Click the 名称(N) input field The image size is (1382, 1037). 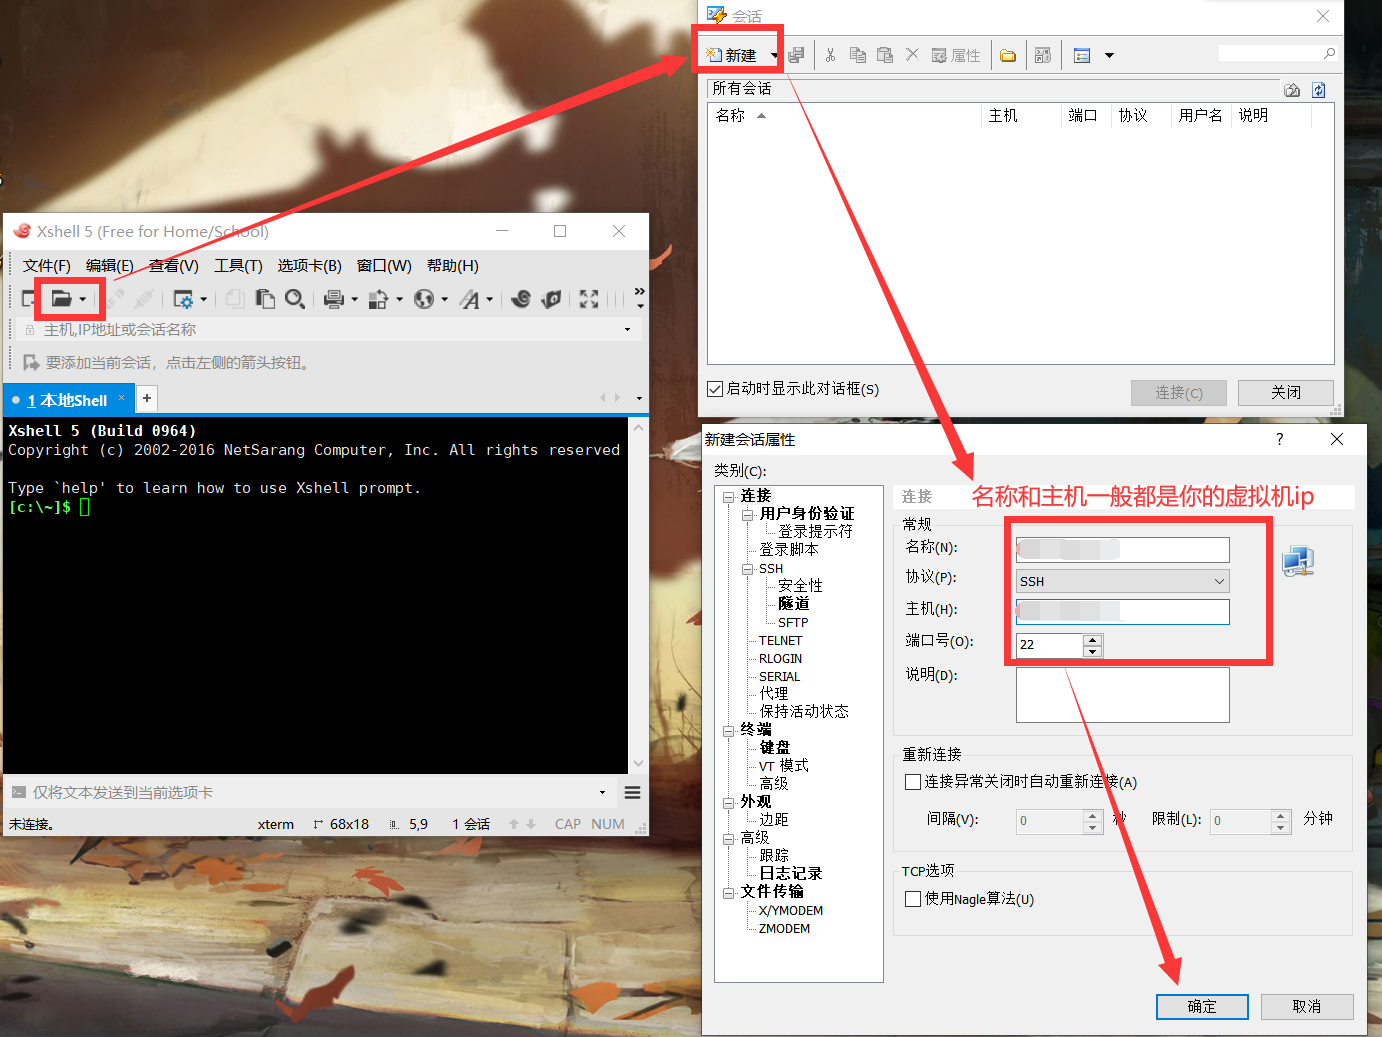(1123, 550)
